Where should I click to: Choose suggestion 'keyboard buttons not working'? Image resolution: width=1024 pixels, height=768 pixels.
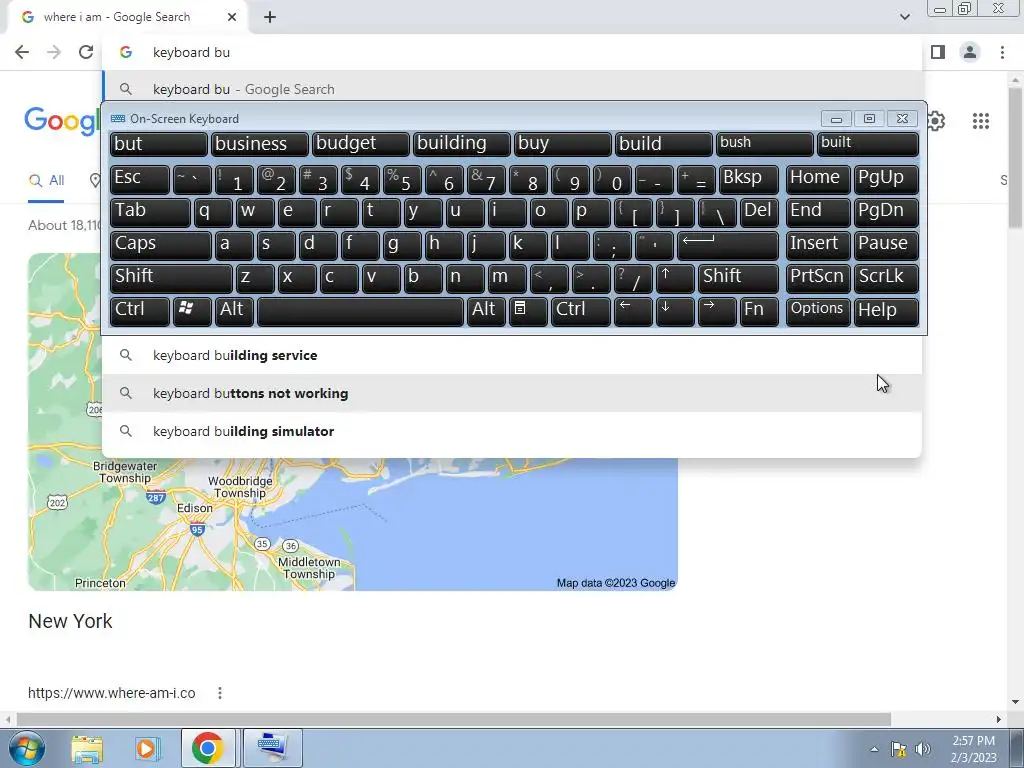point(512,393)
